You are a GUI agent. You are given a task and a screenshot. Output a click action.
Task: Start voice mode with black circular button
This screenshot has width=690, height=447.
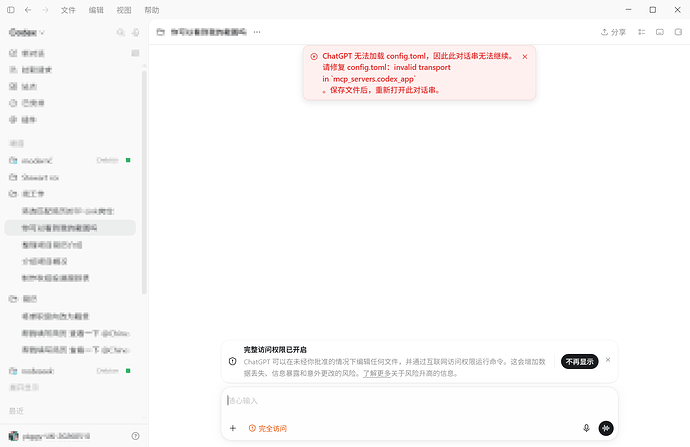pyautogui.click(x=606, y=428)
